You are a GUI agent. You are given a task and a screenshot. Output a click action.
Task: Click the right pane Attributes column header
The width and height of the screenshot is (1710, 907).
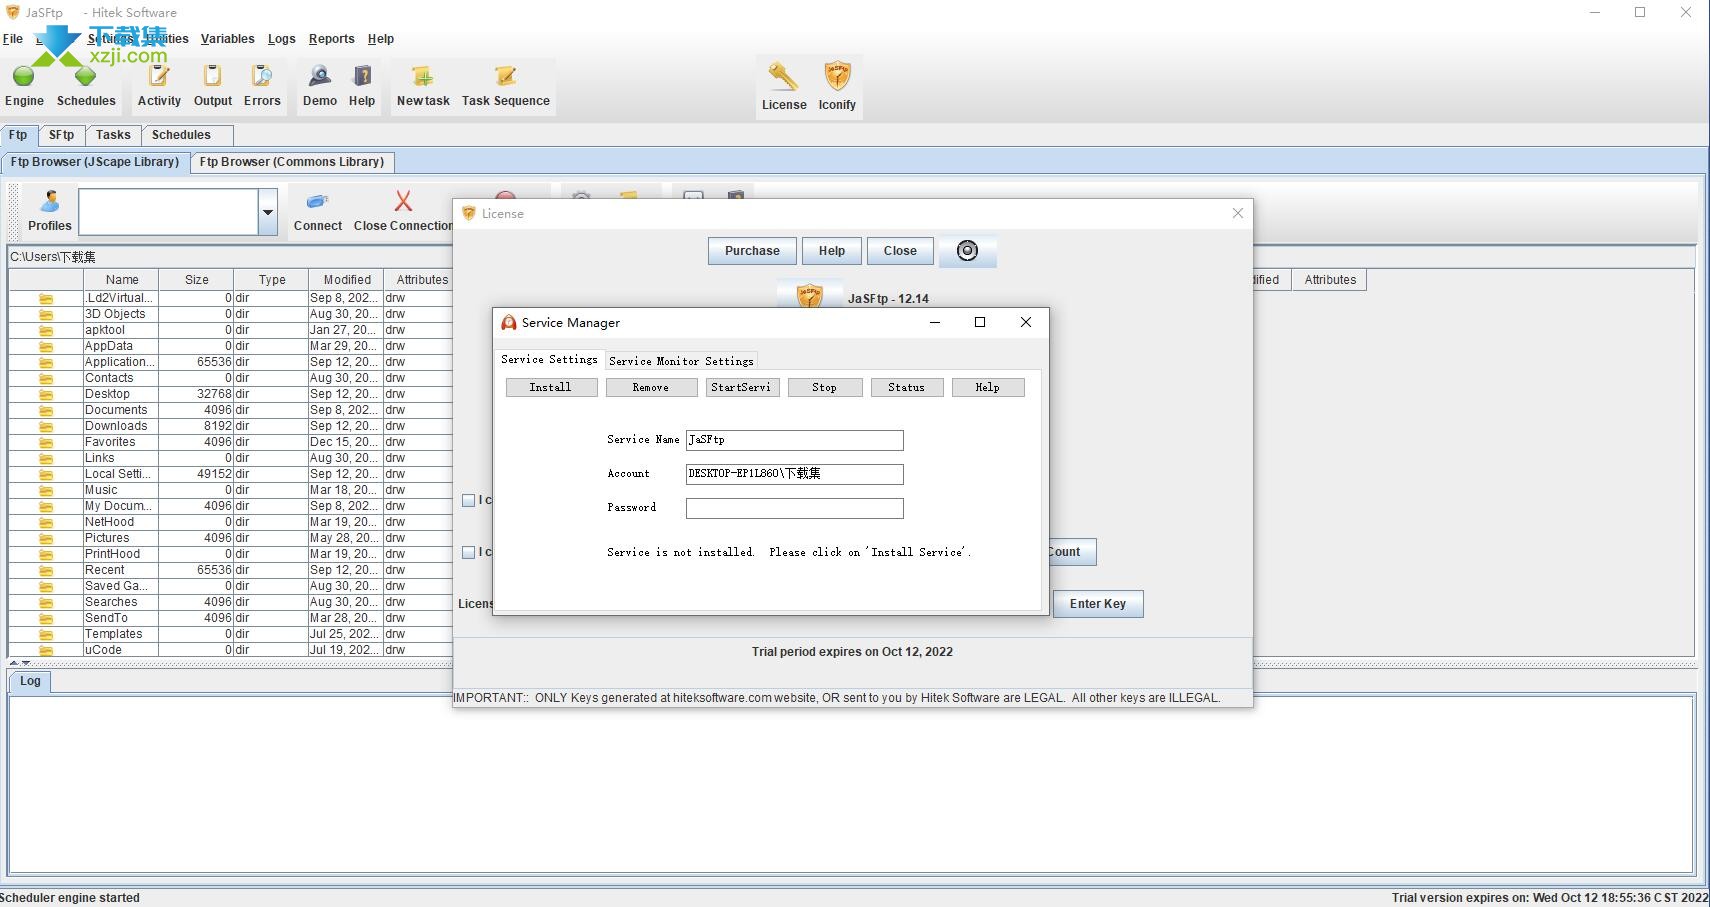pos(1330,280)
